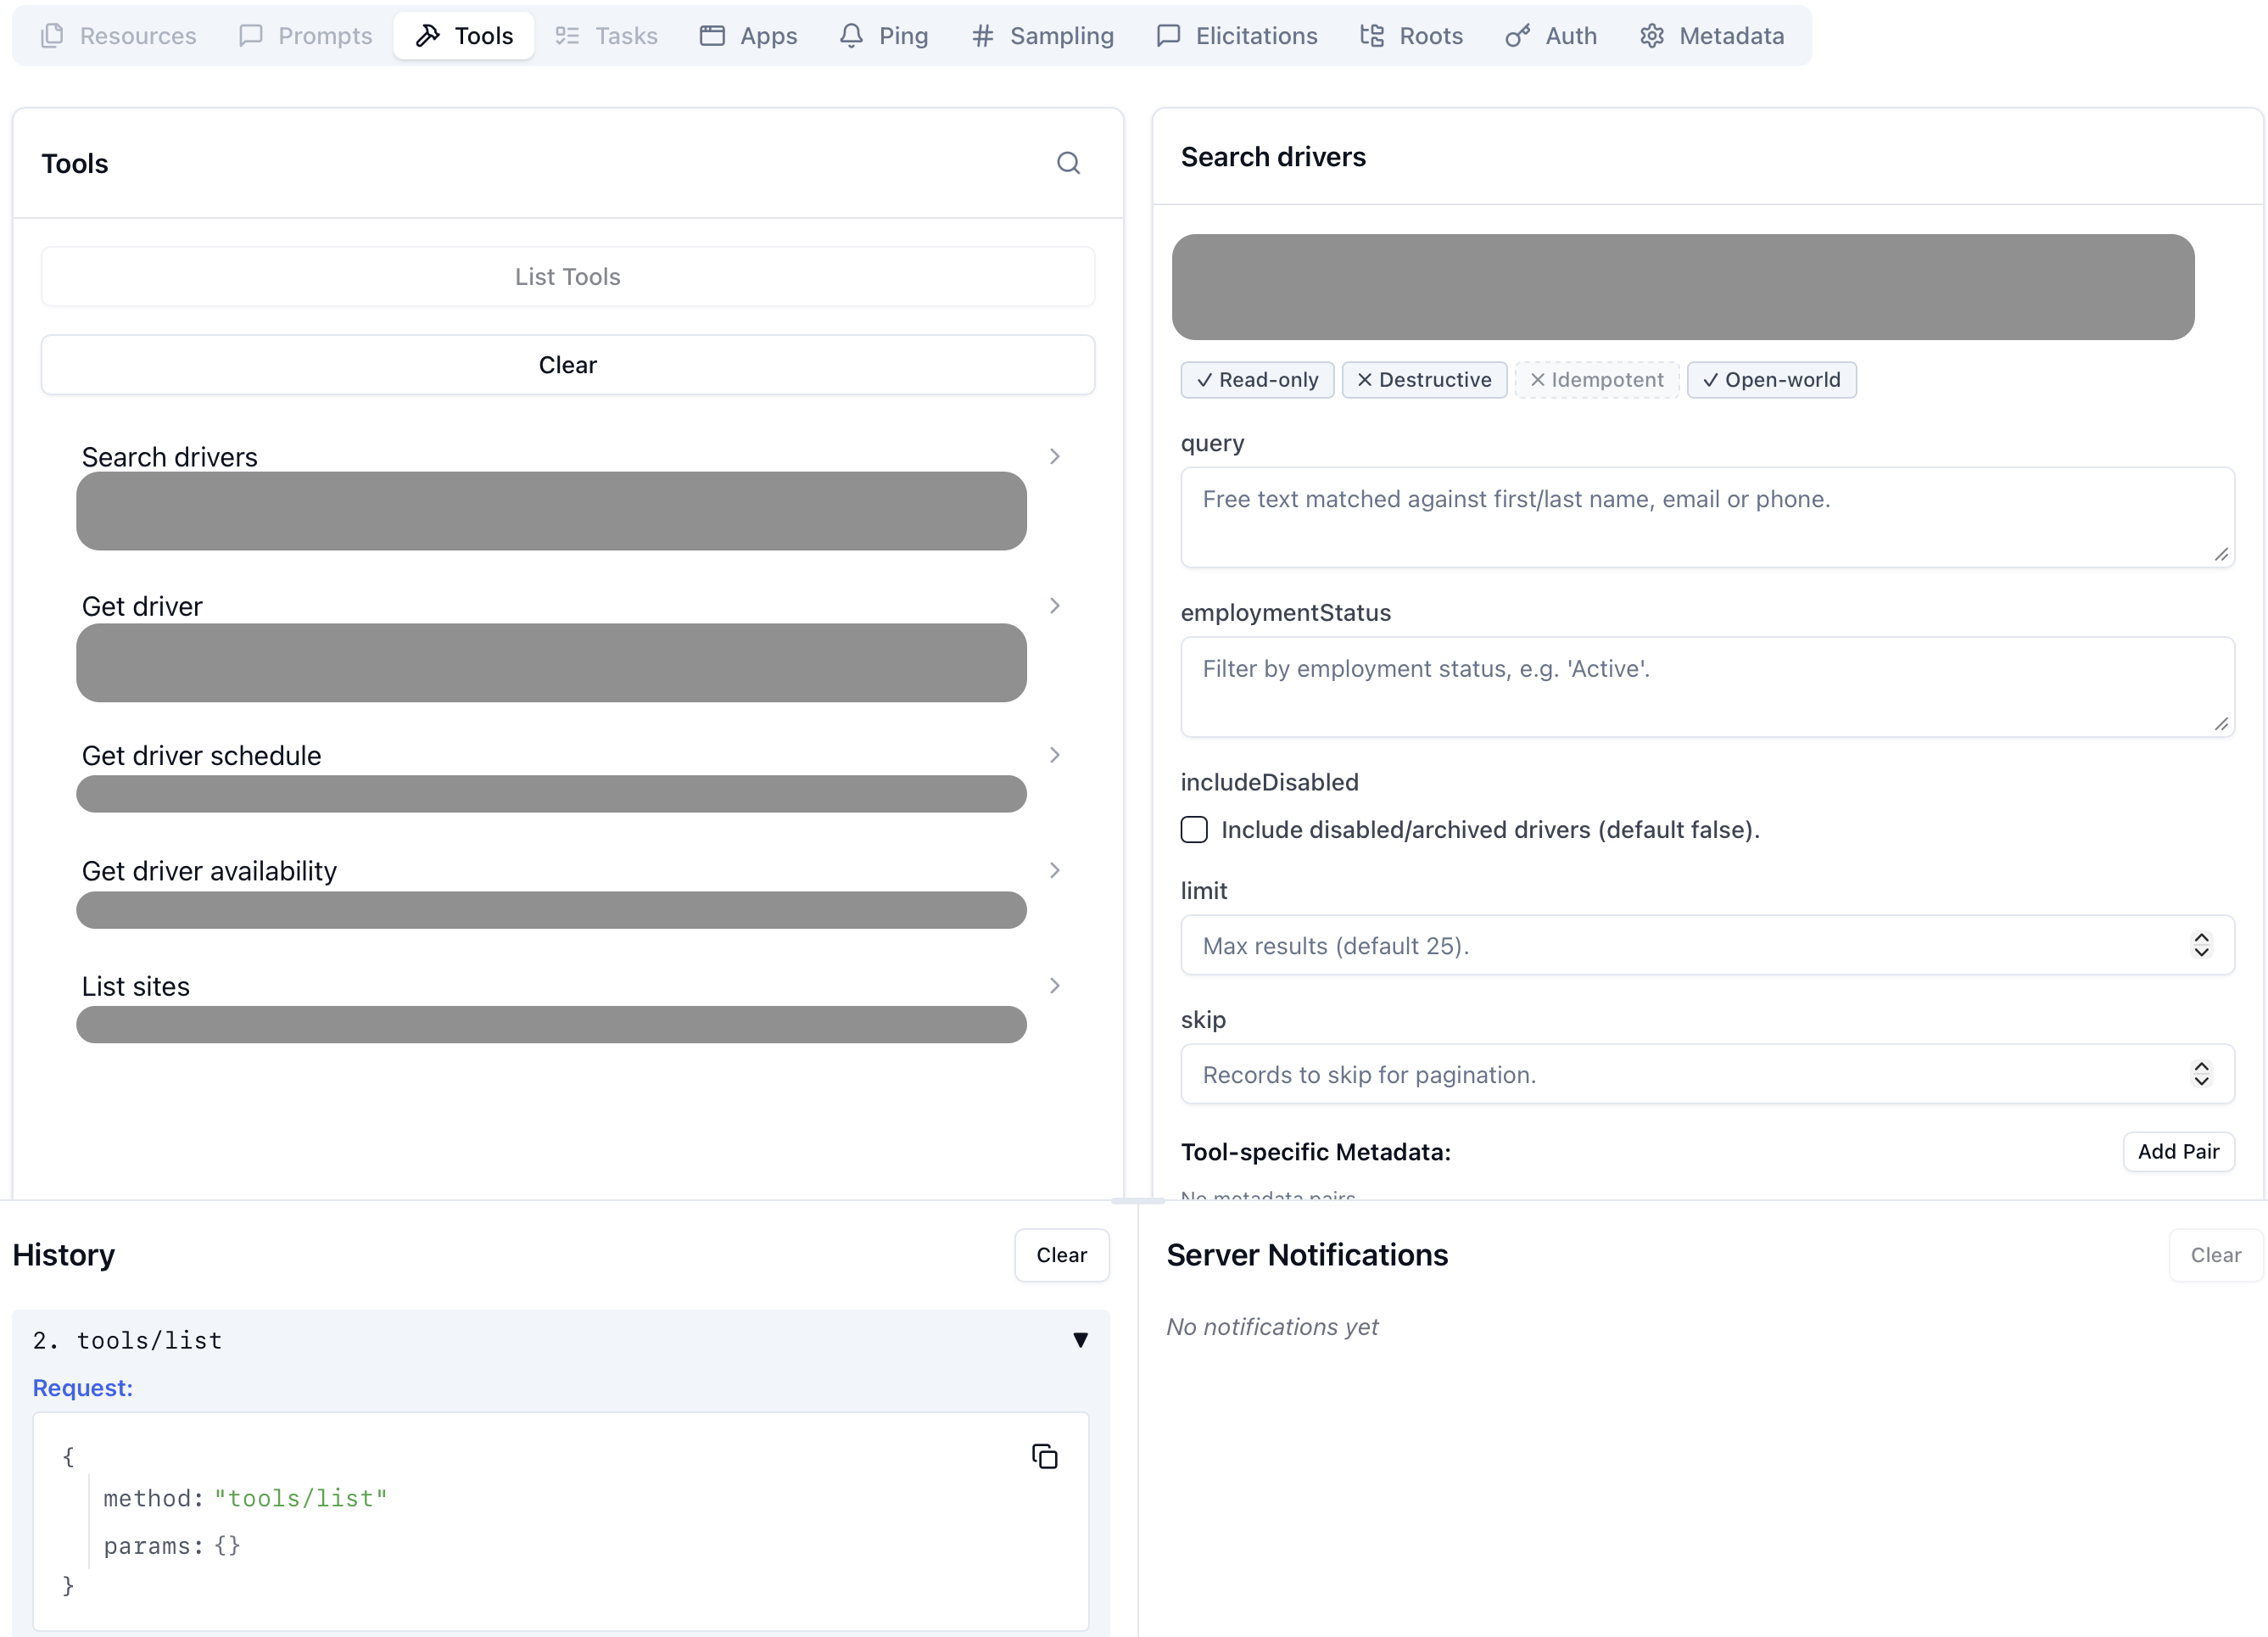Clear the Server Notifications panel
Image resolution: width=2268 pixels, height=1637 pixels.
[x=2215, y=1255]
